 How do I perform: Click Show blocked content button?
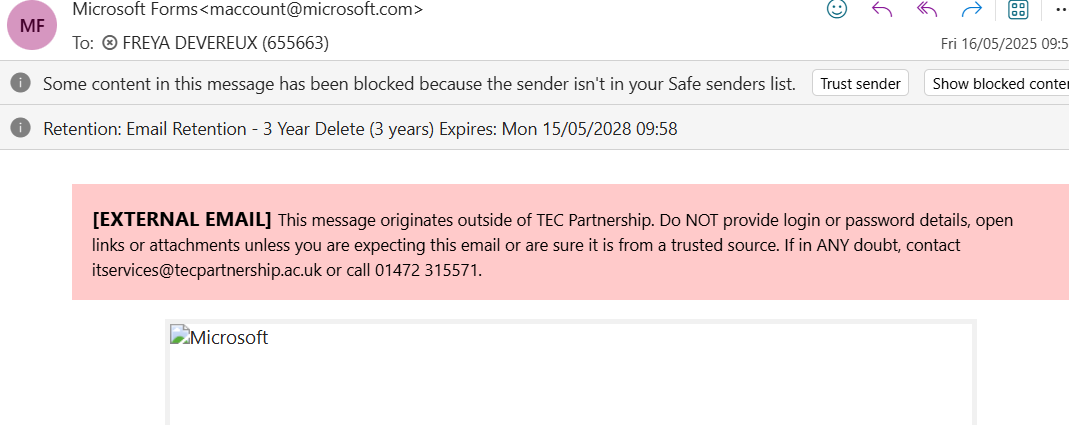pos(996,83)
